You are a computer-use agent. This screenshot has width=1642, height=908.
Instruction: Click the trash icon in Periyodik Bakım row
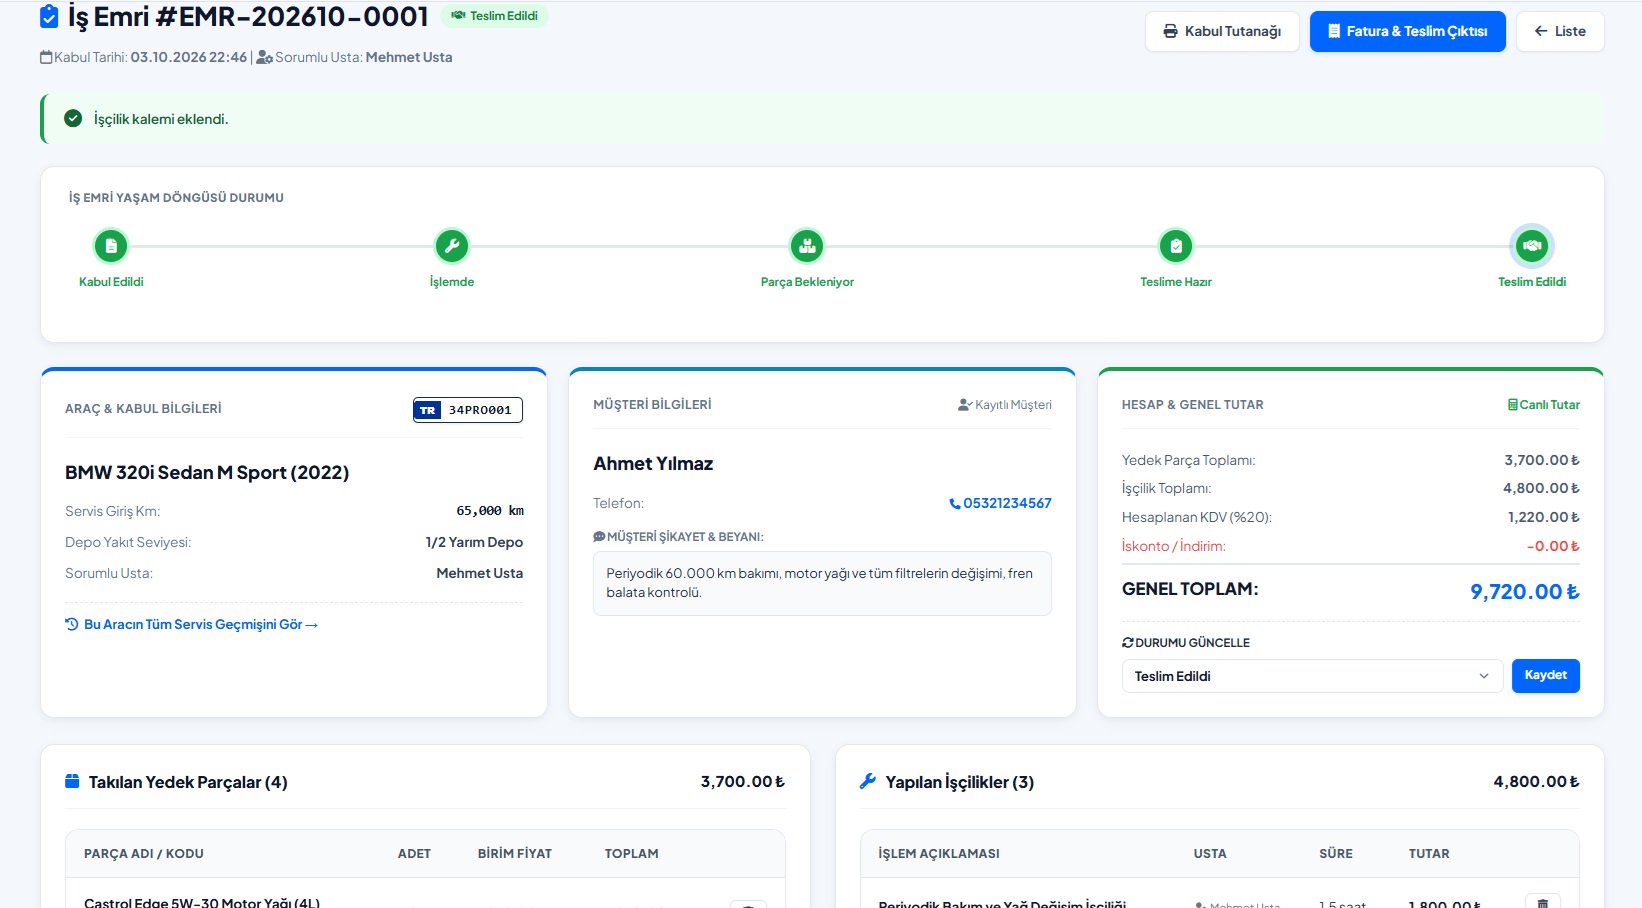pos(1542,902)
